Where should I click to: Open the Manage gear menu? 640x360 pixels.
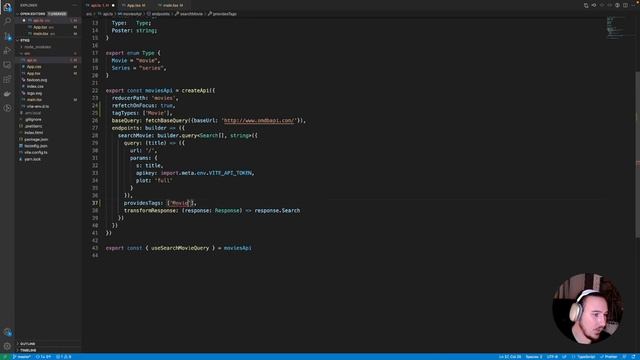pyautogui.click(x=7, y=347)
